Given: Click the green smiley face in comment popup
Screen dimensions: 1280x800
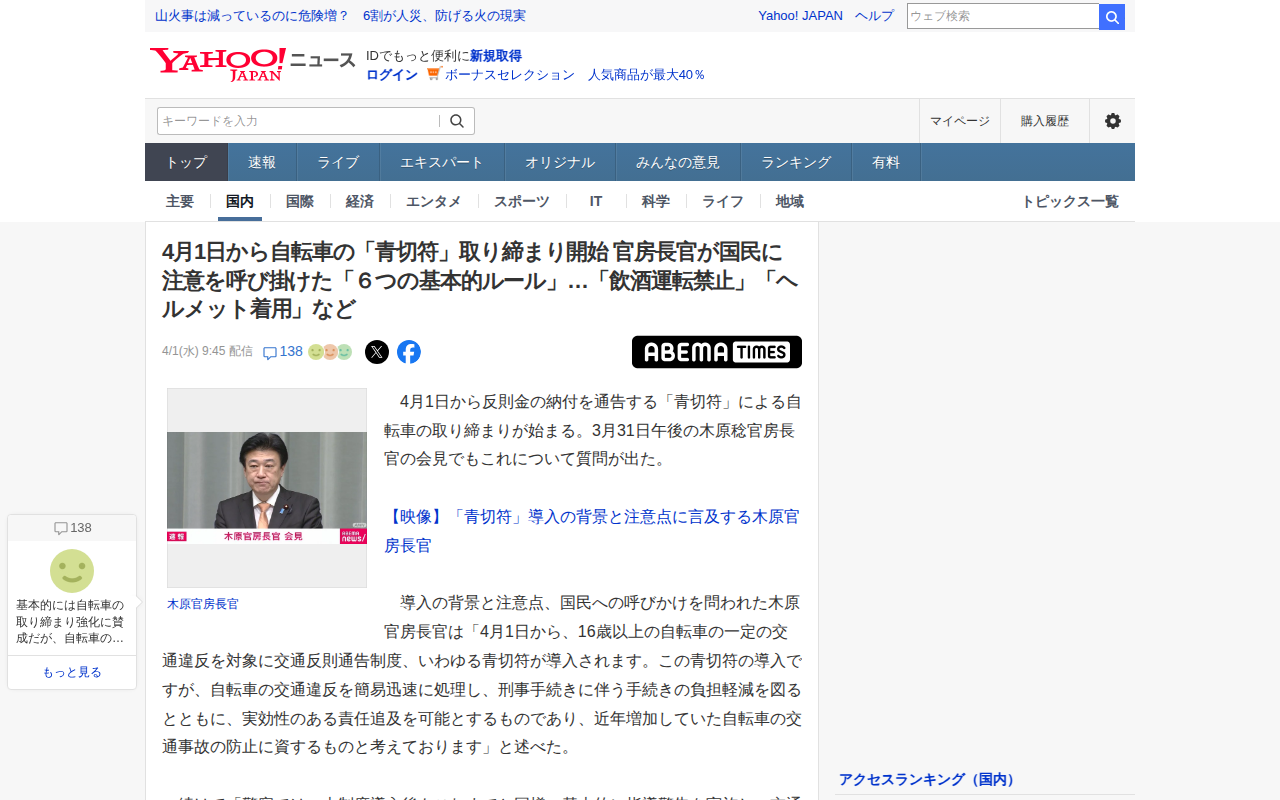Looking at the screenshot, I should pos(72,571).
